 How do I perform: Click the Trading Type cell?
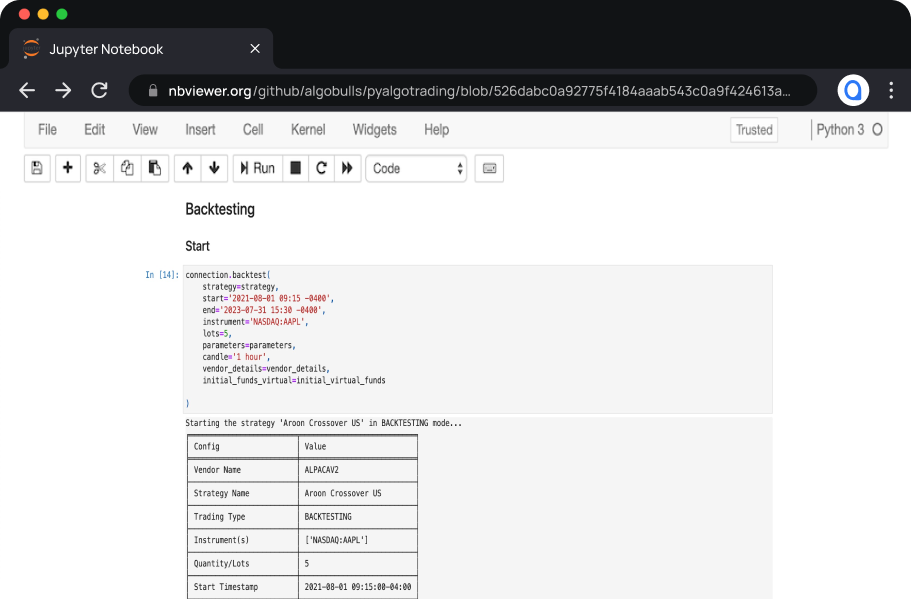coord(243,516)
